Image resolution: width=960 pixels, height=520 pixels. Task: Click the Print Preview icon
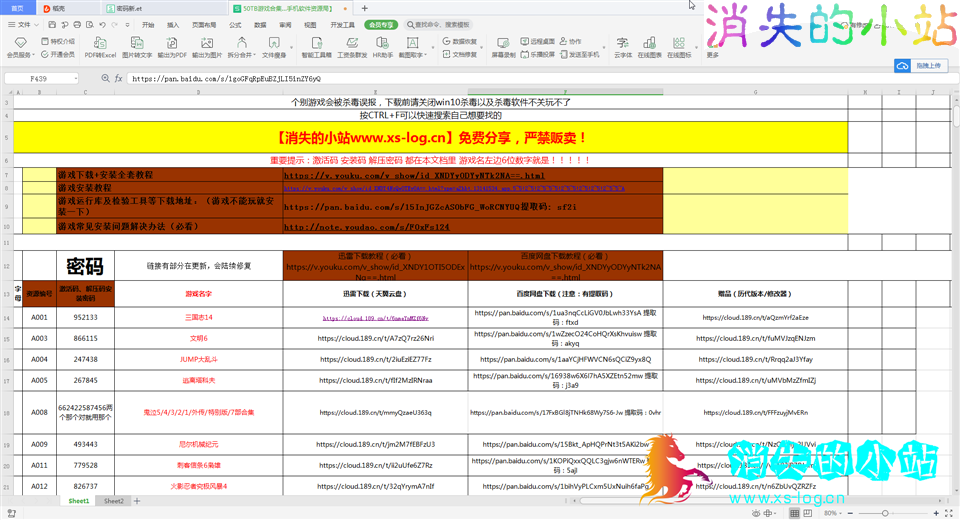(x=90, y=25)
